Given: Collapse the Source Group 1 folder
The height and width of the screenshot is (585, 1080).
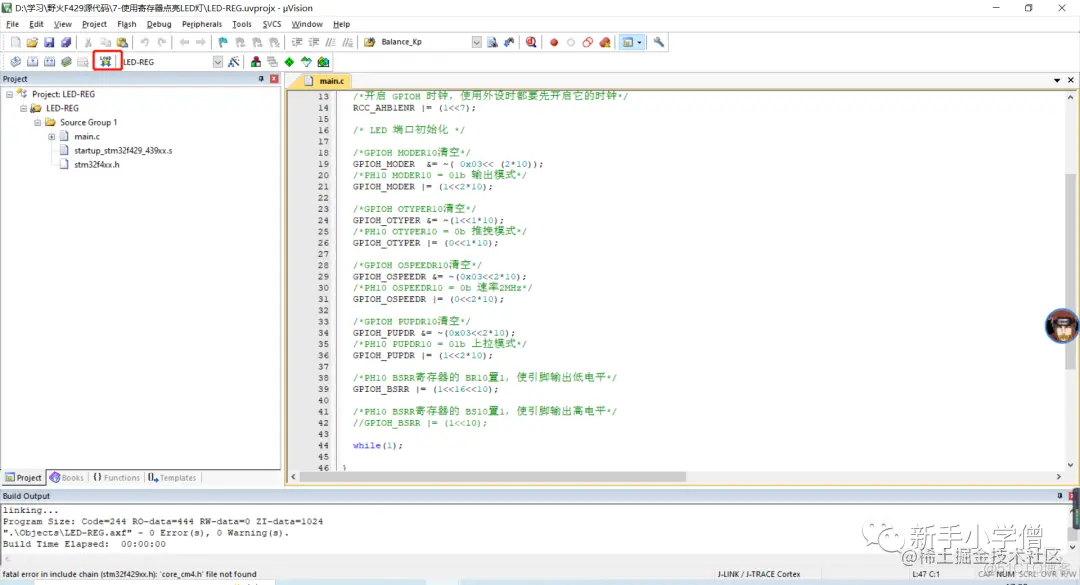Looking at the screenshot, I should tap(38, 123).
